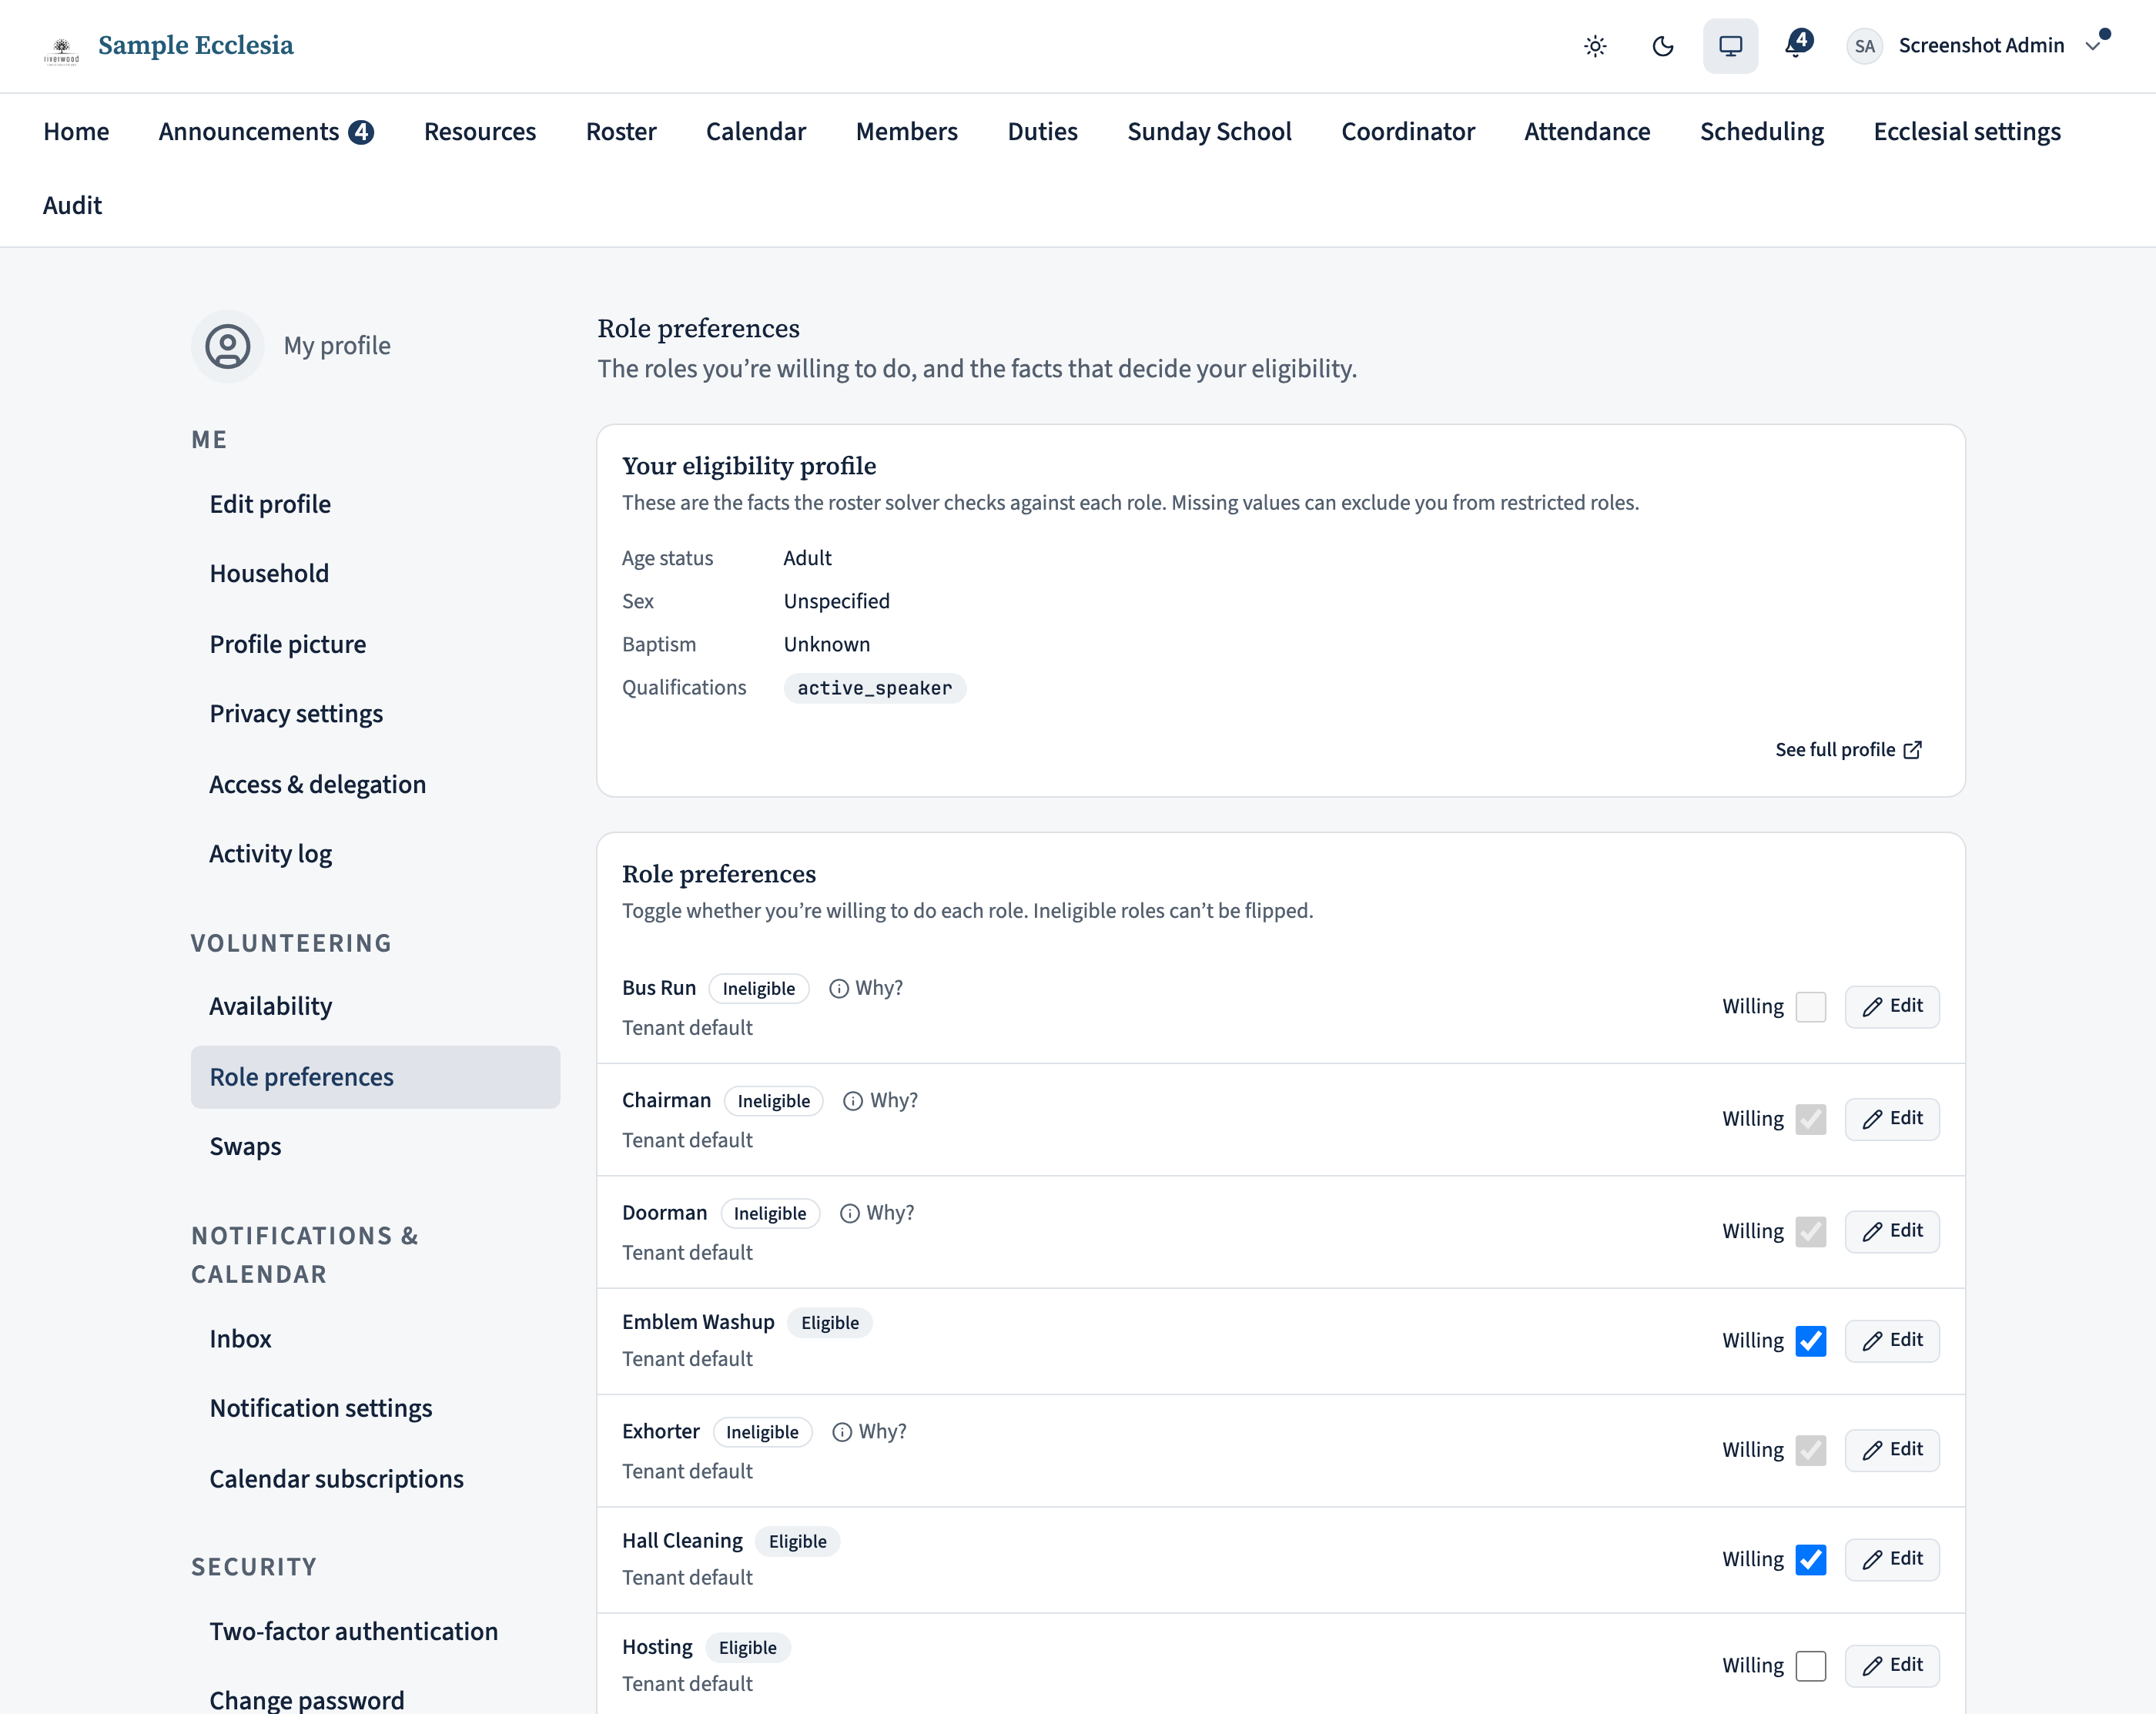2156x1714 pixels.
Task: Open Availability in the sidebar
Action: point(375,1007)
